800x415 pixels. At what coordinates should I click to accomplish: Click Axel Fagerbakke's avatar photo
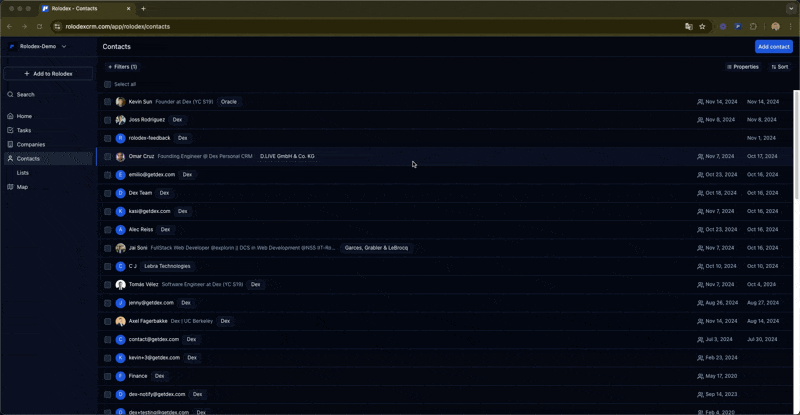click(x=120, y=321)
